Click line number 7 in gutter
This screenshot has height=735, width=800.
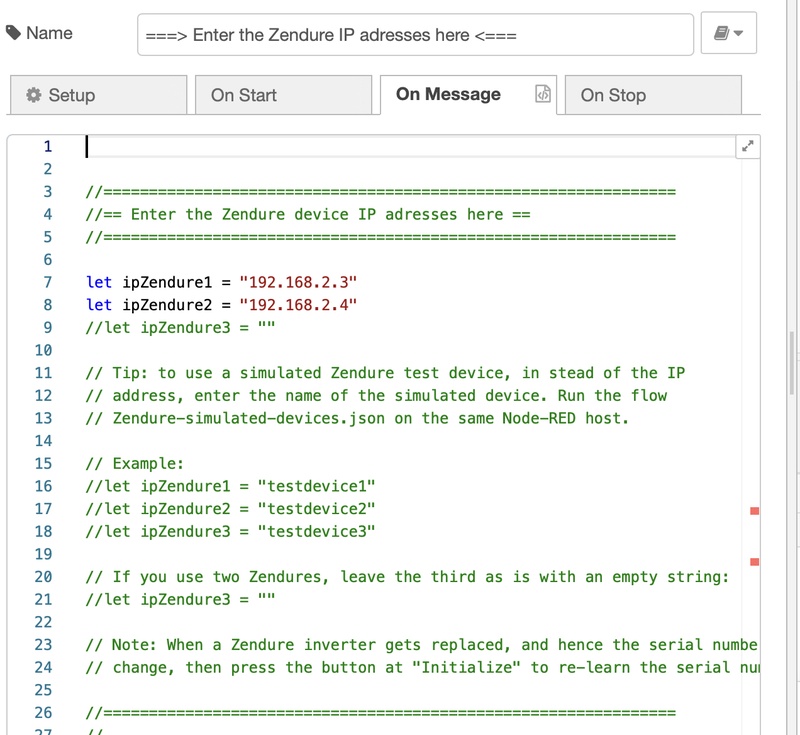pyautogui.click(x=47, y=282)
